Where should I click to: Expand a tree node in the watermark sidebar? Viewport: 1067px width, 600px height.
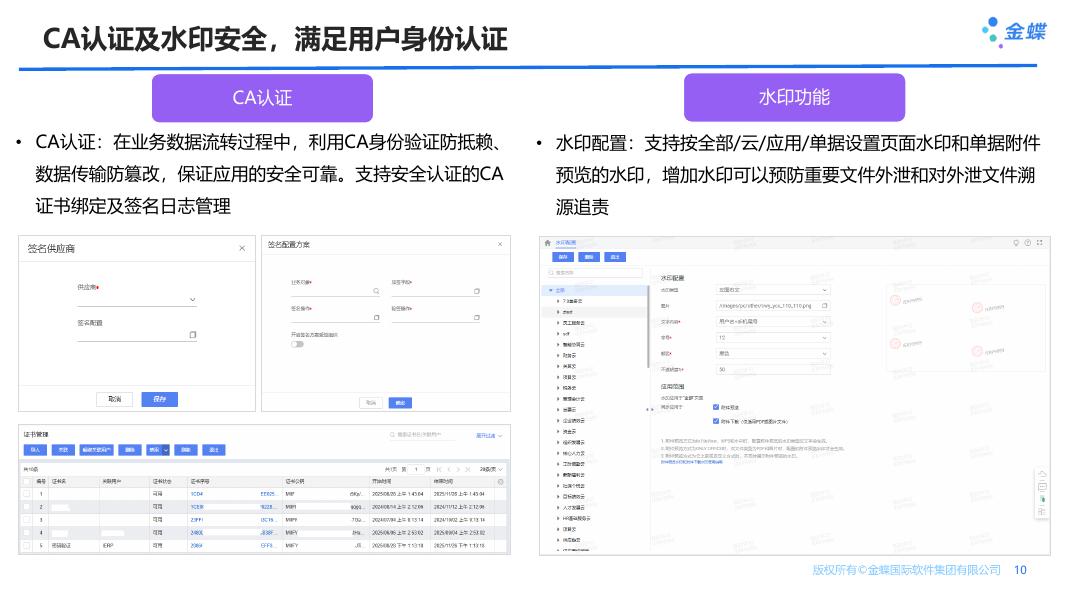click(557, 302)
